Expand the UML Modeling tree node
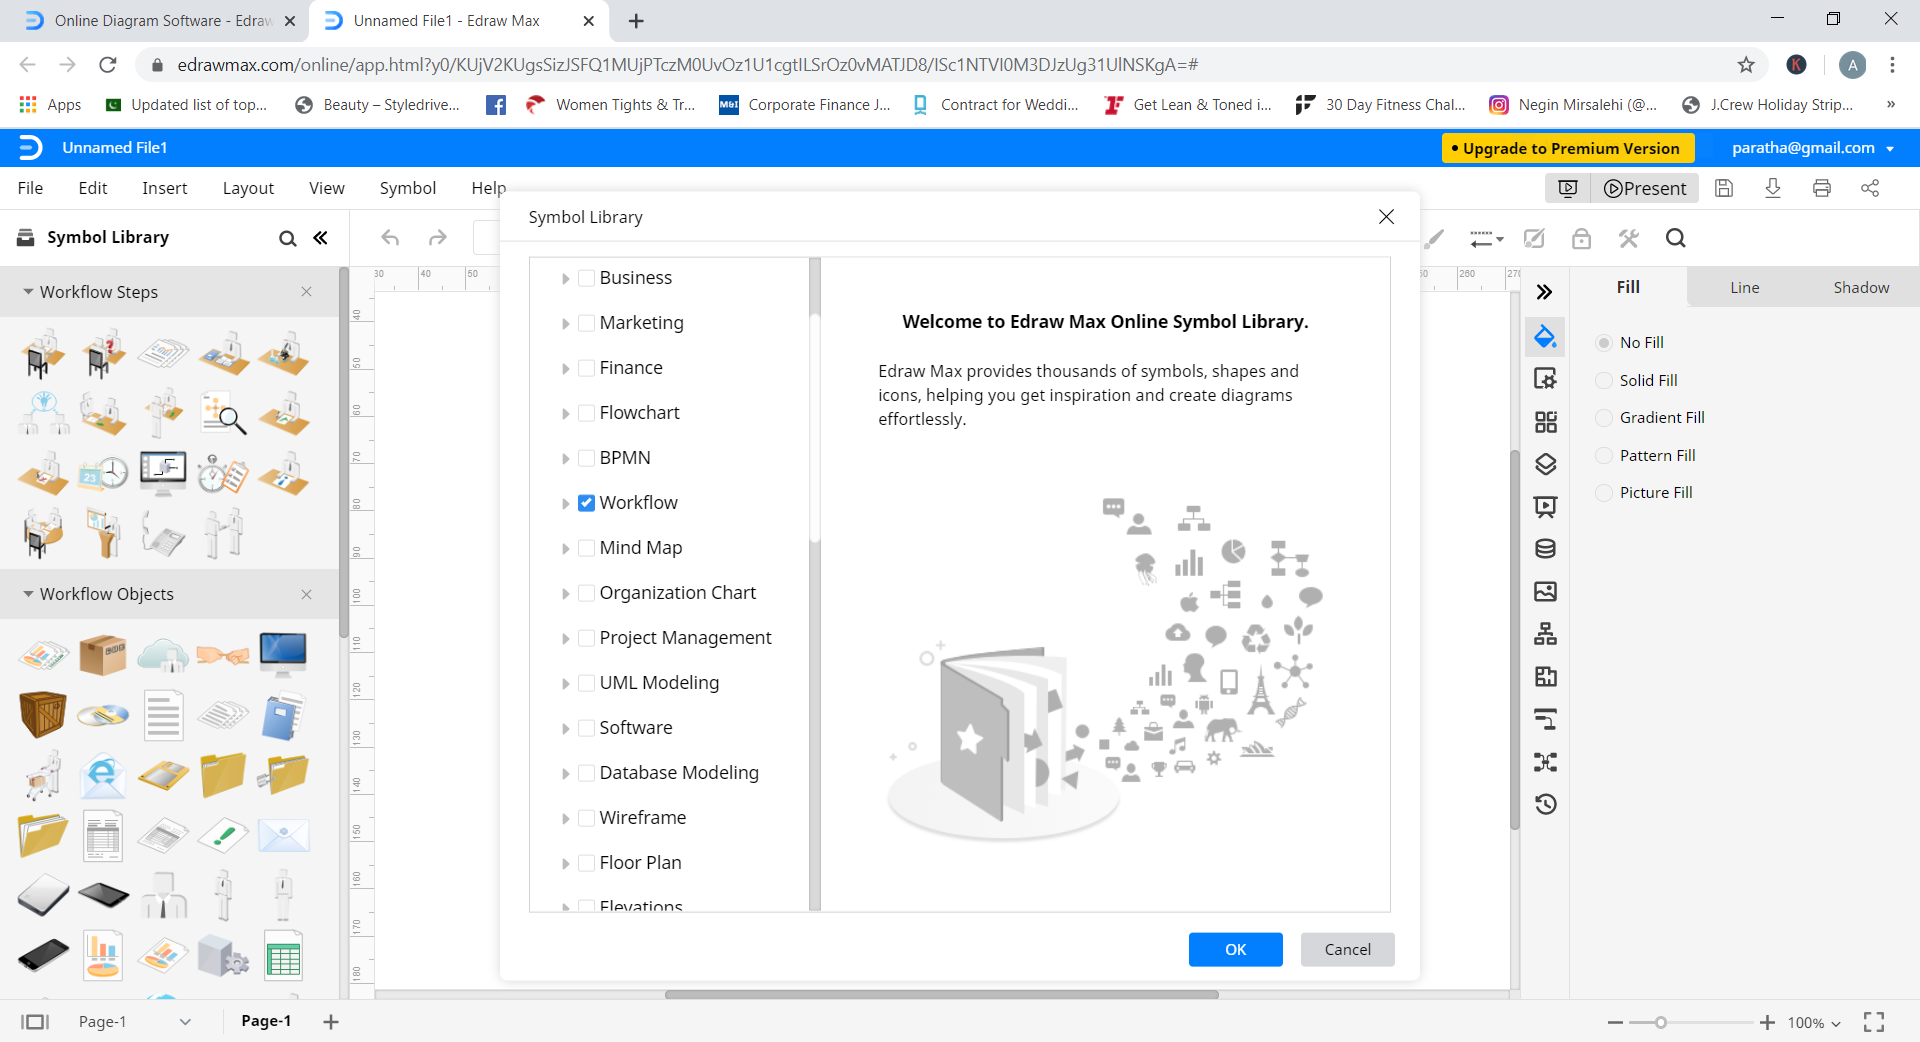This screenshot has height=1042, width=1920. tap(565, 684)
